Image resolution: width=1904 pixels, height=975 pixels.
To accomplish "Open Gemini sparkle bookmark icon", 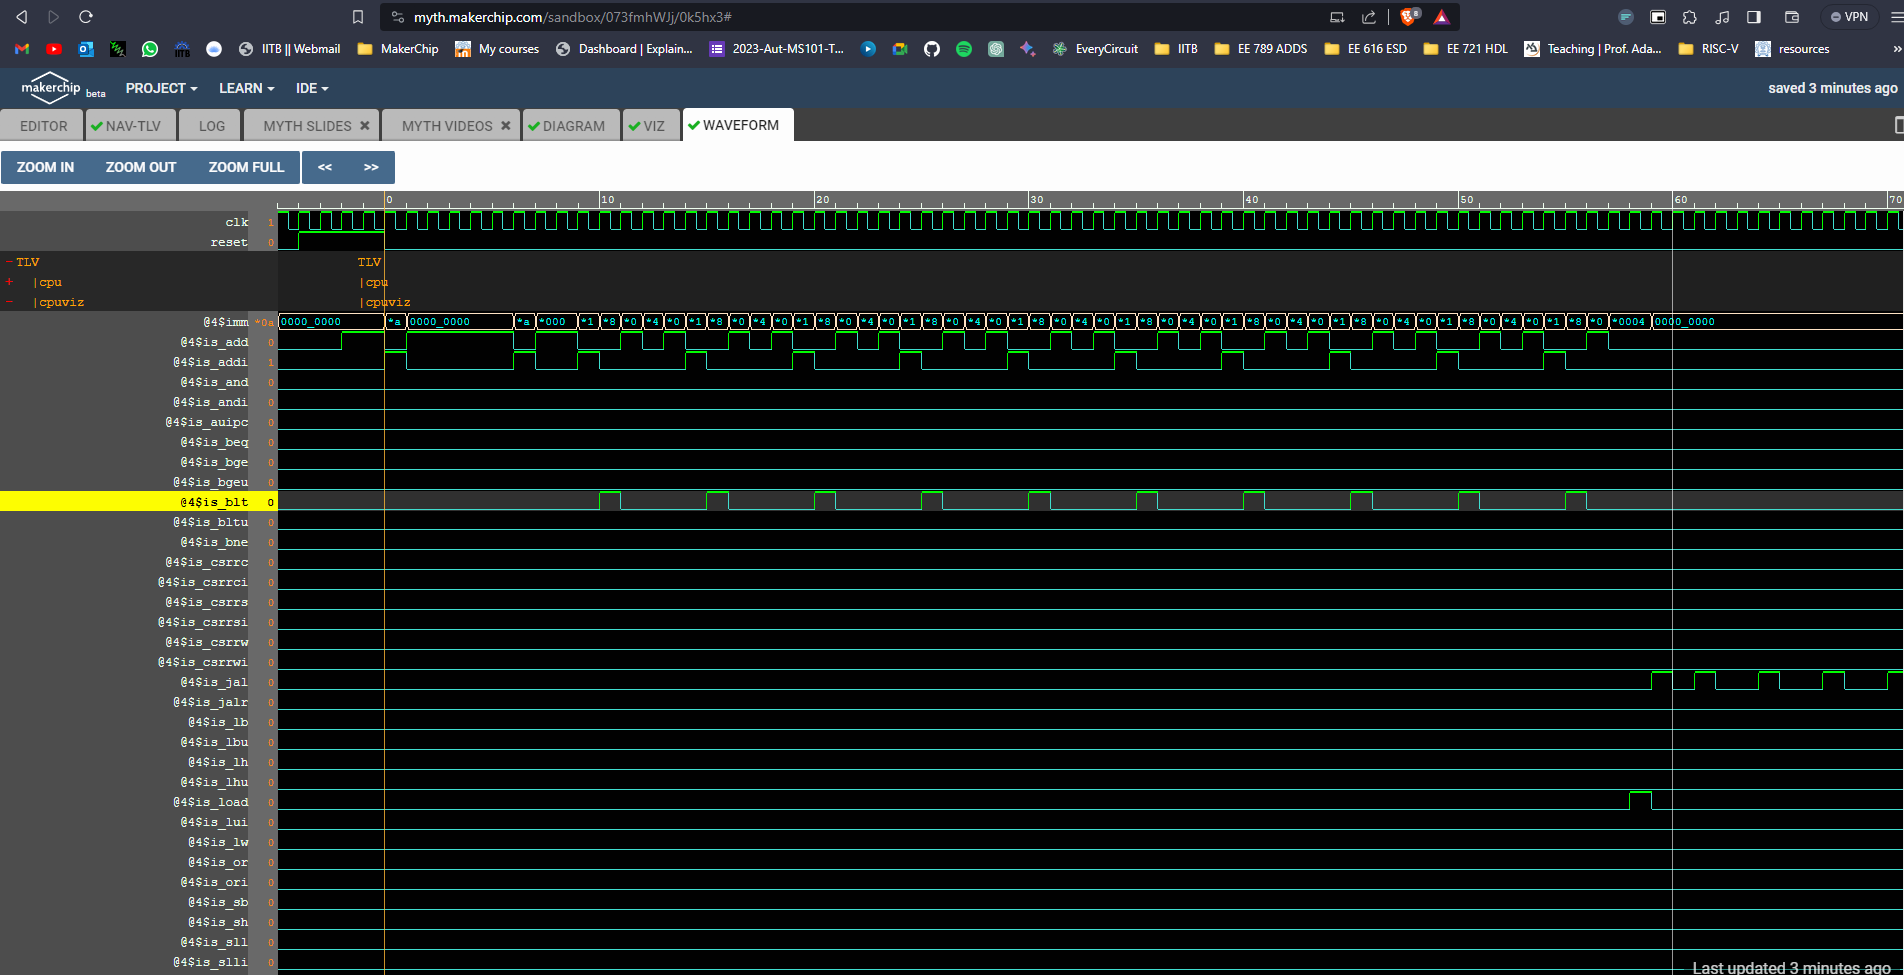I will 1027,48.
